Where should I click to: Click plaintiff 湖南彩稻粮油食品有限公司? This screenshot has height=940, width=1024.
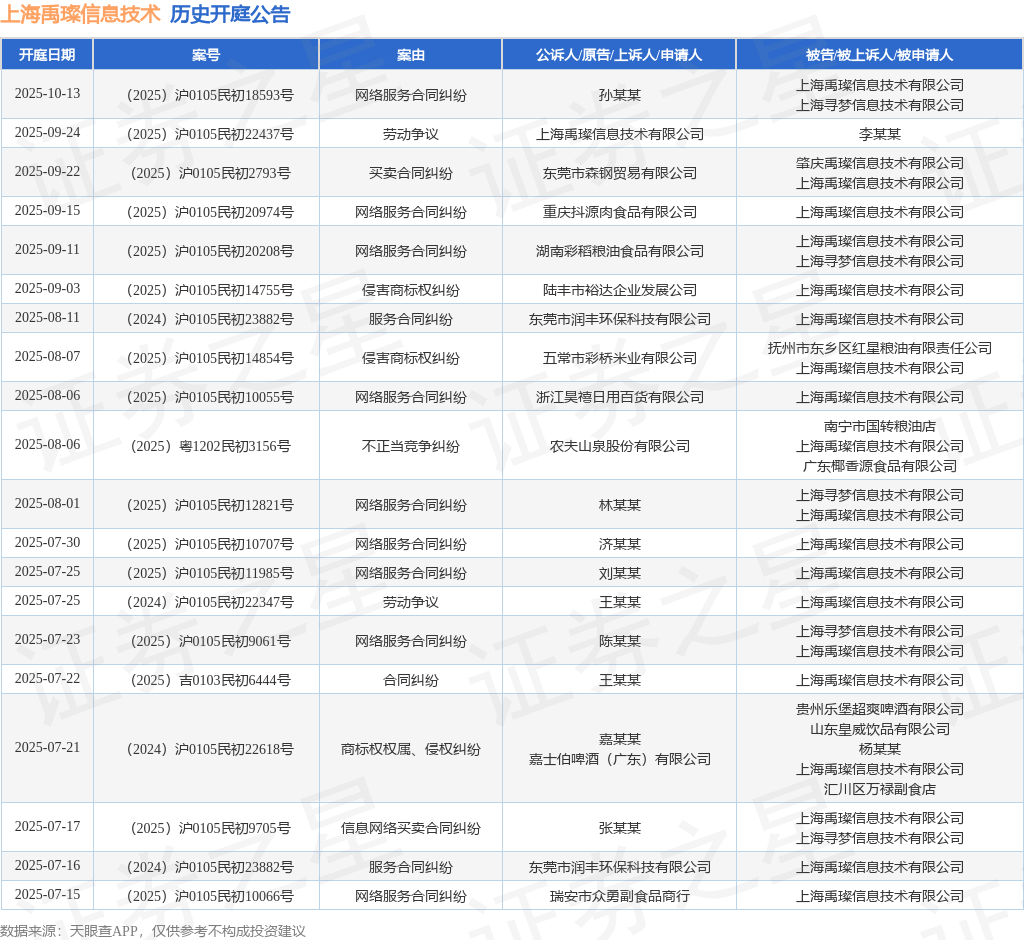(x=619, y=251)
